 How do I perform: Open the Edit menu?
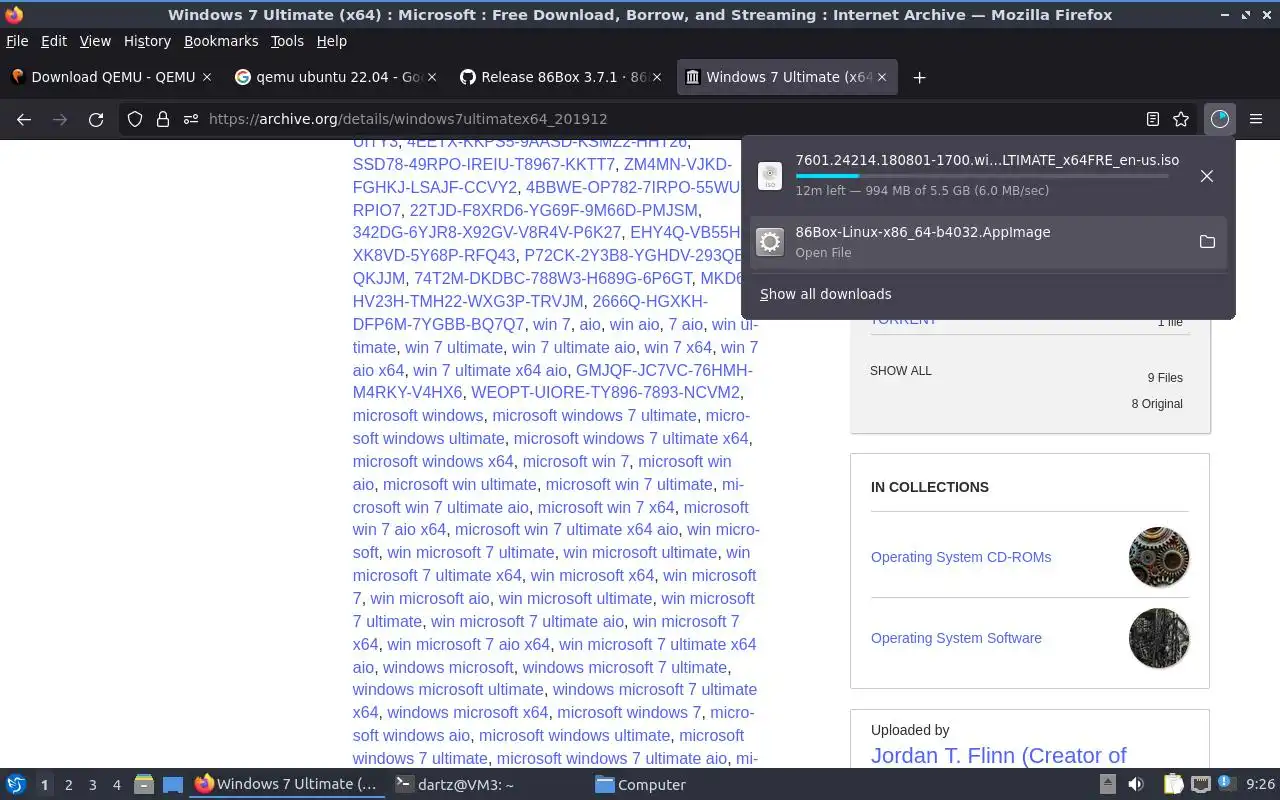coord(54,41)
